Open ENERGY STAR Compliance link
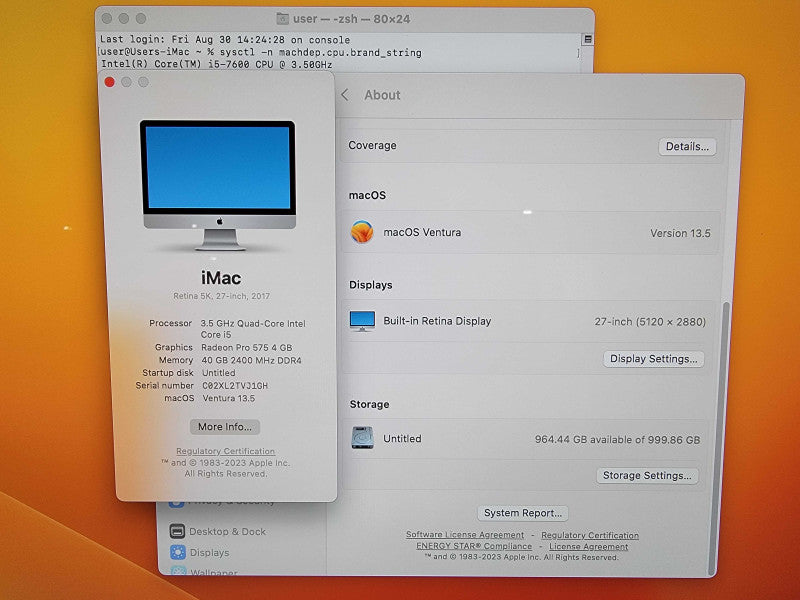Screen dimensions: 800x600 (474, 546)
